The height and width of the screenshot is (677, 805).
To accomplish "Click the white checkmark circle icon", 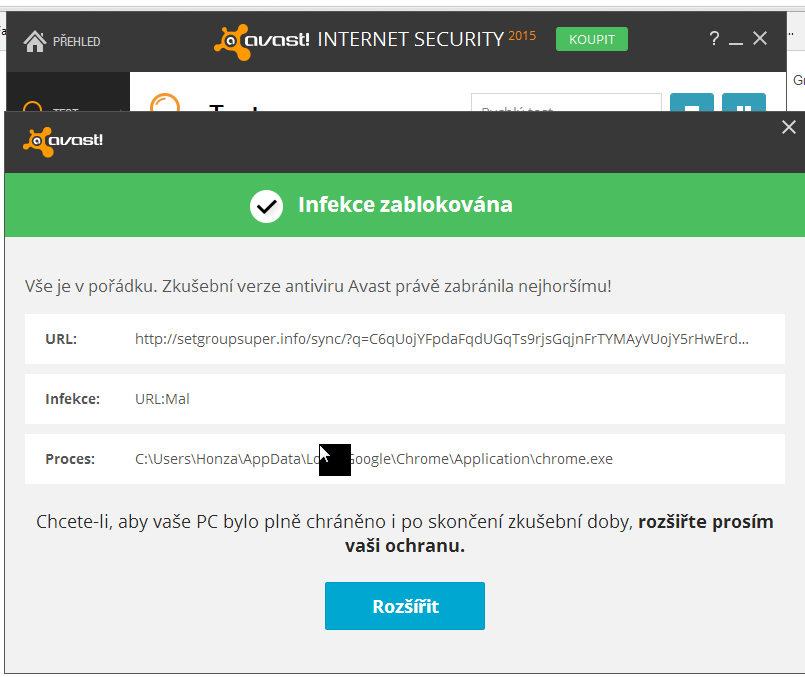I will (x=266, y=206).
